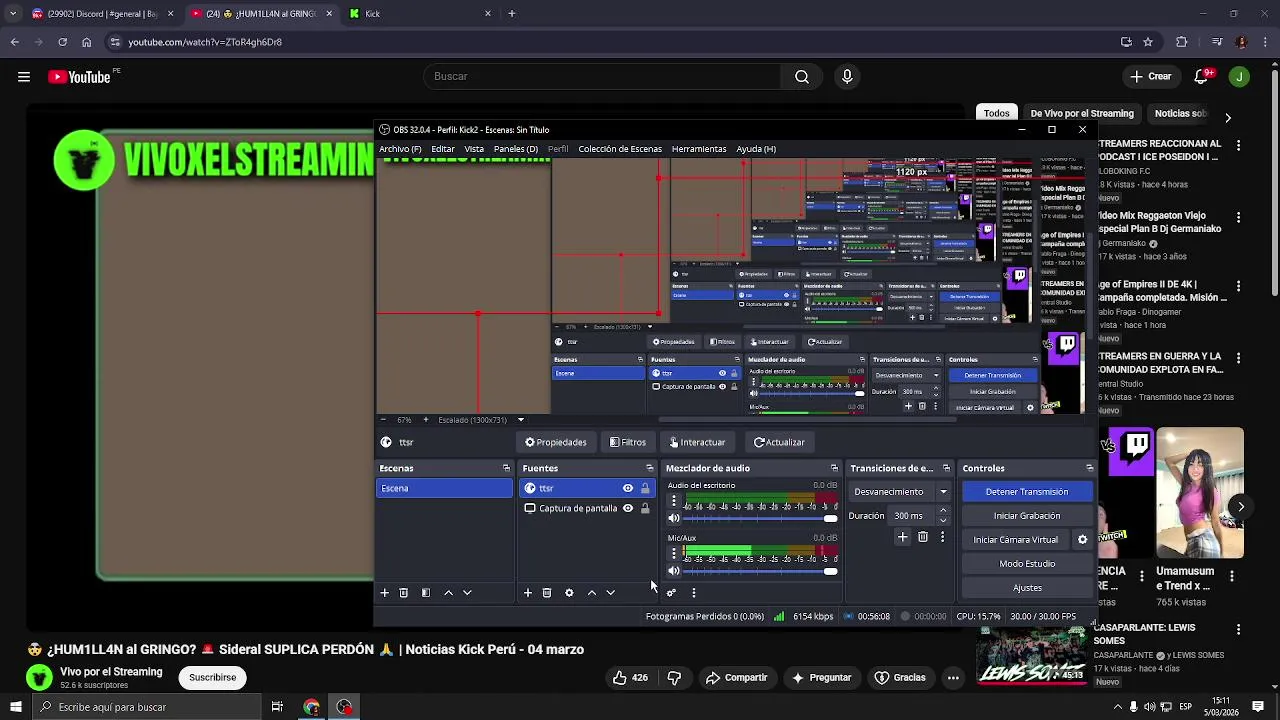Open audio mixer bottom three-dot menu
Image resolution: width=1280 pixels, height=720 pixels.
point(693,593)
